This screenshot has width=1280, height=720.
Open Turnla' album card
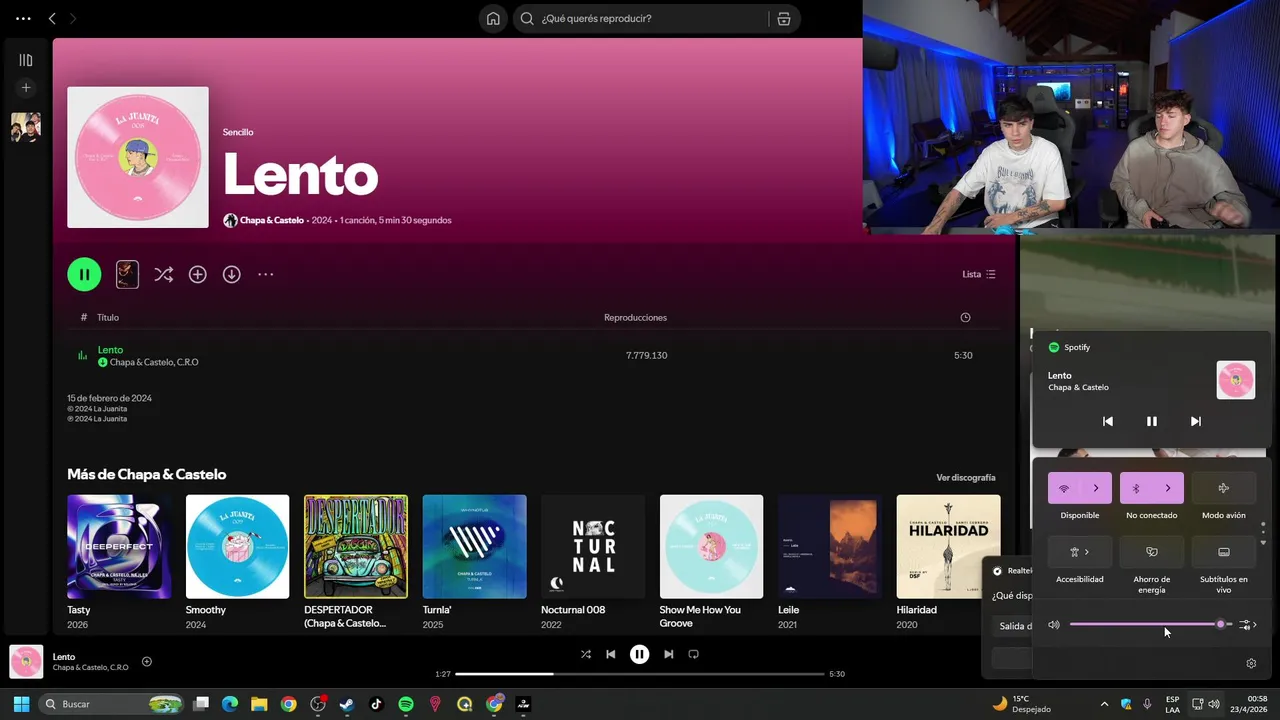pyautogui.click(x=474, y=562)
